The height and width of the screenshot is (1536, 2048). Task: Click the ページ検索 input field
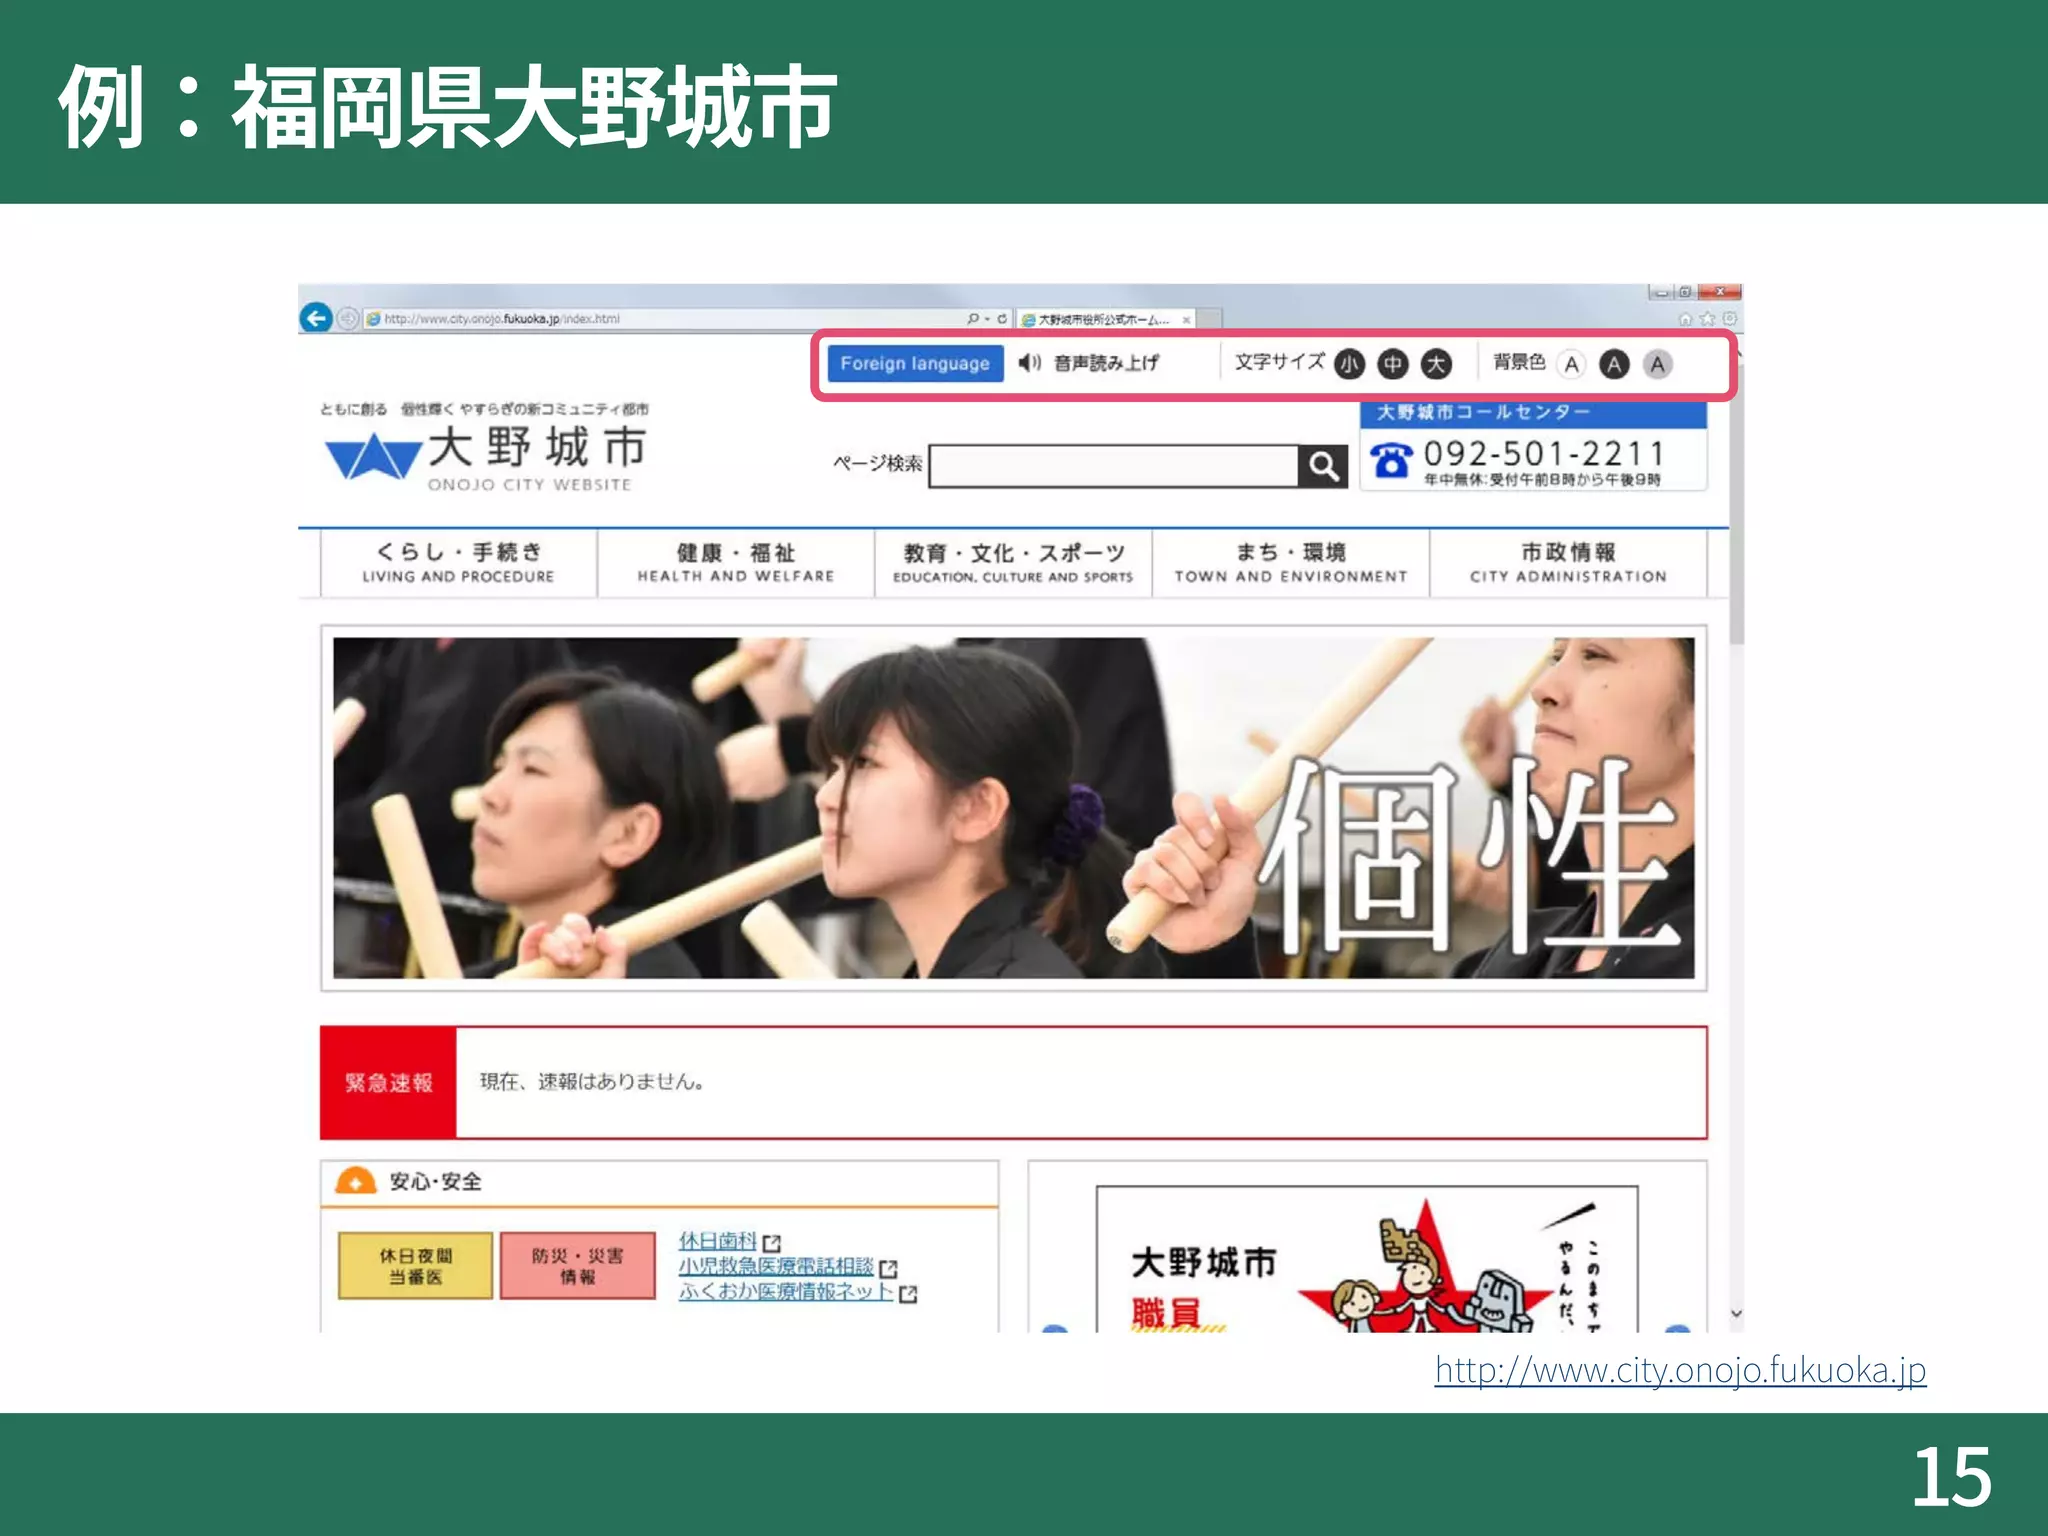point(1113,466)
